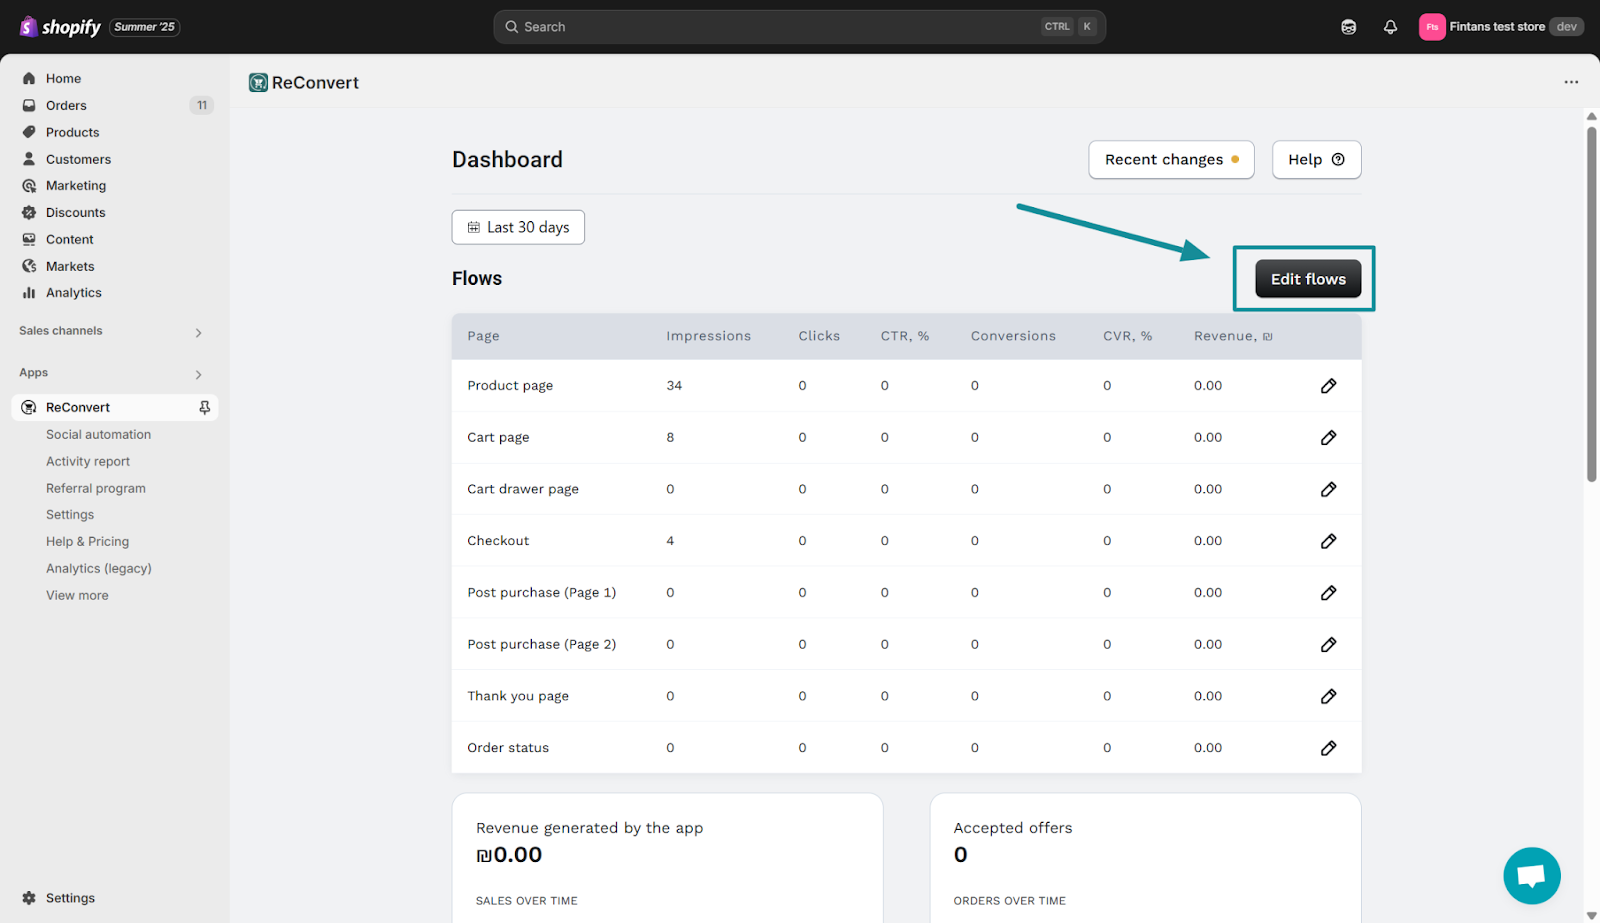Viewport: 1600px width, 923px height.
Task: Click the ReConvert app logo in header
Action: 258,83
